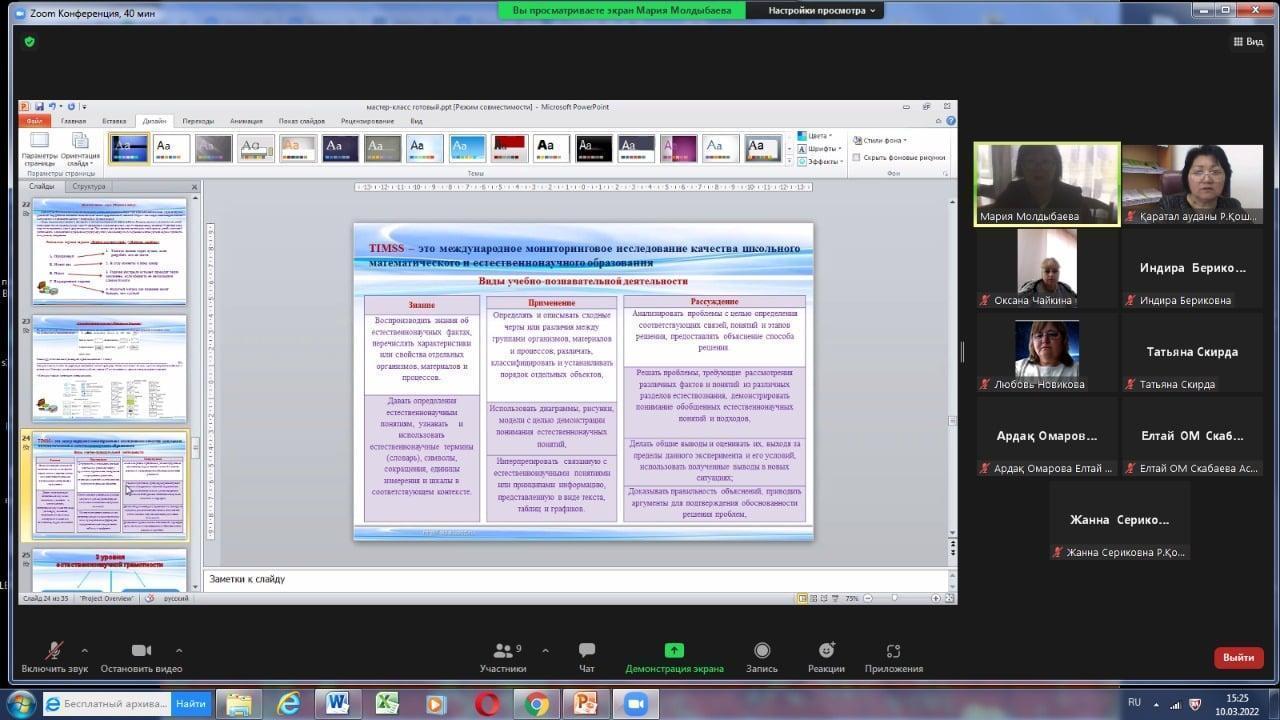The width and height of the screenshot is (1280, 720).
Task: Open the Настройки просмотра dropdown
Action: pos(823,10)
